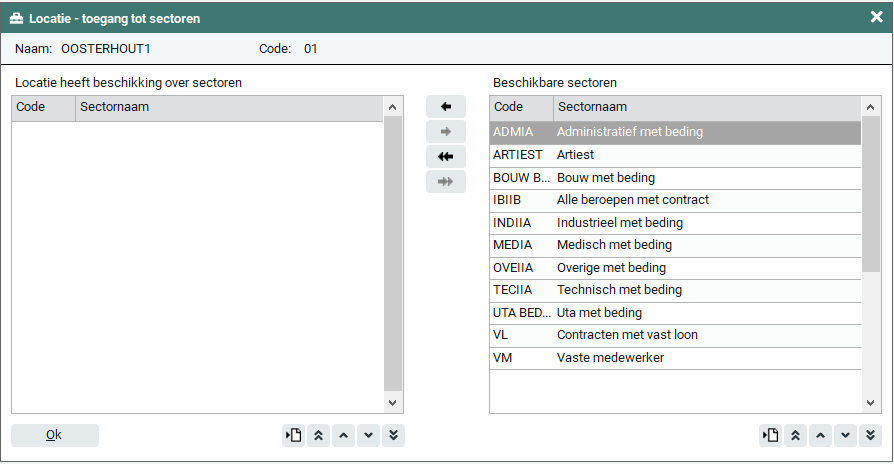
Task: Close the Locatie dialog window
Action: pyautogui.click(x=876, y=17)
